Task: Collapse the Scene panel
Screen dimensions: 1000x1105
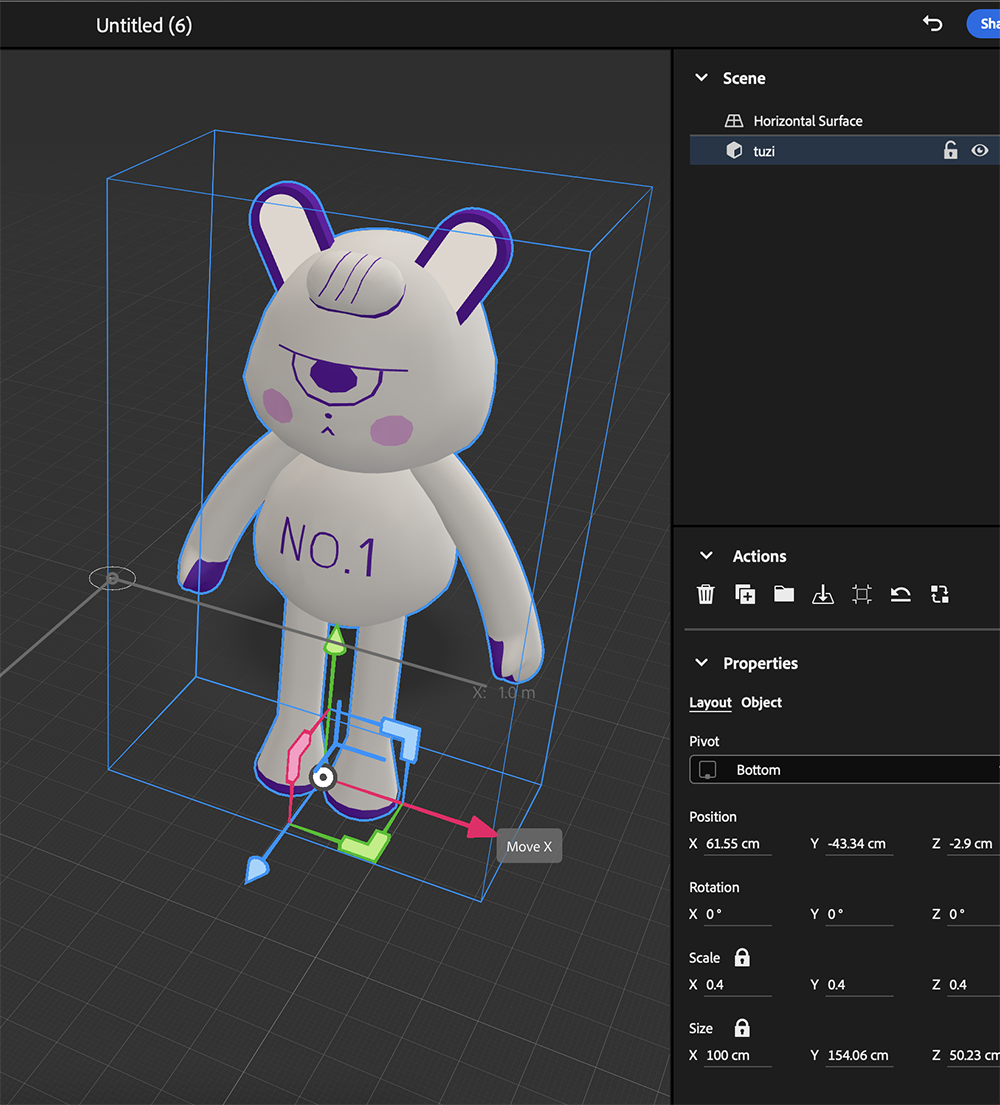Action: [x=703, y=77]
